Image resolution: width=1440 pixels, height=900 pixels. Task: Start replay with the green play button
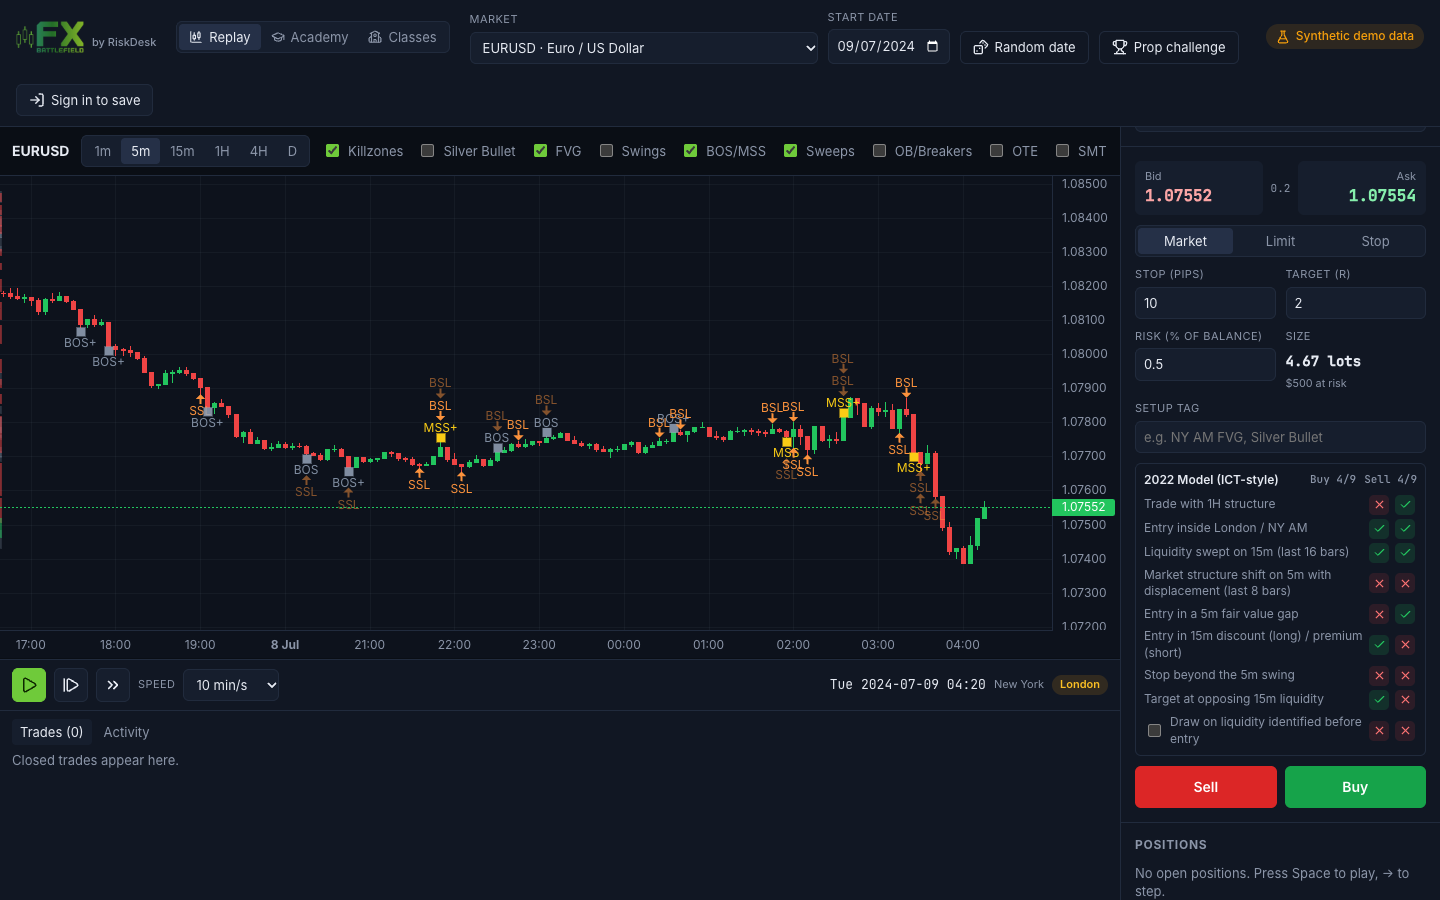click(29, 685)
